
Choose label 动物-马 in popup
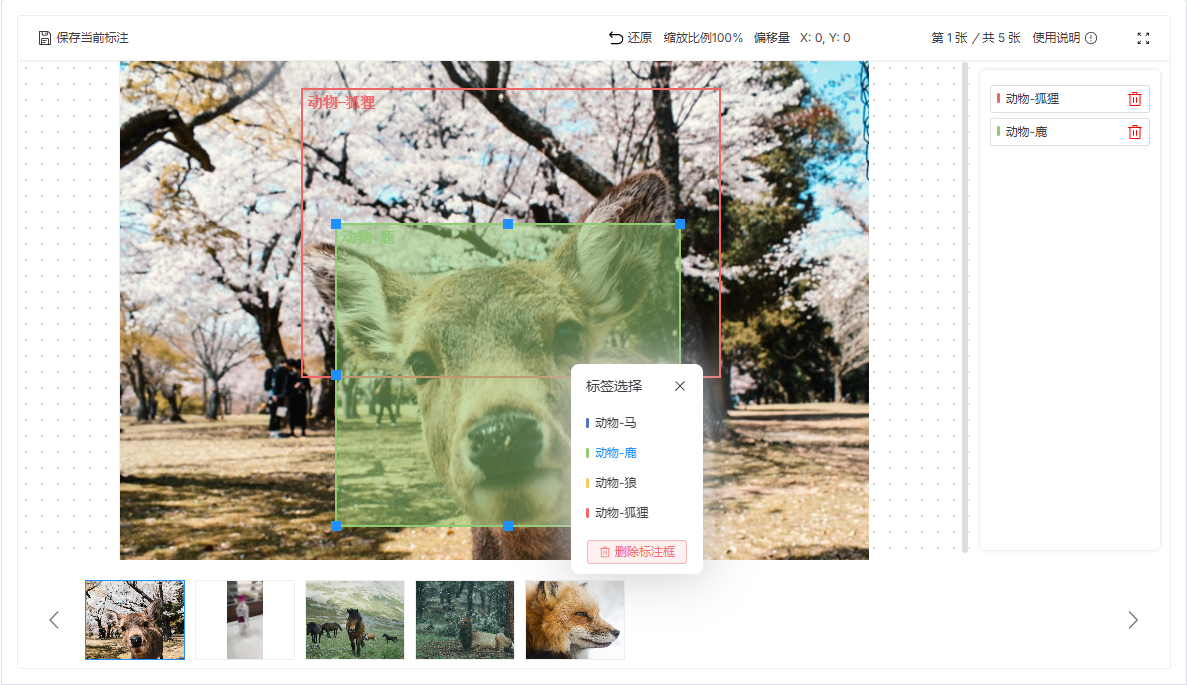click(611, 423)
